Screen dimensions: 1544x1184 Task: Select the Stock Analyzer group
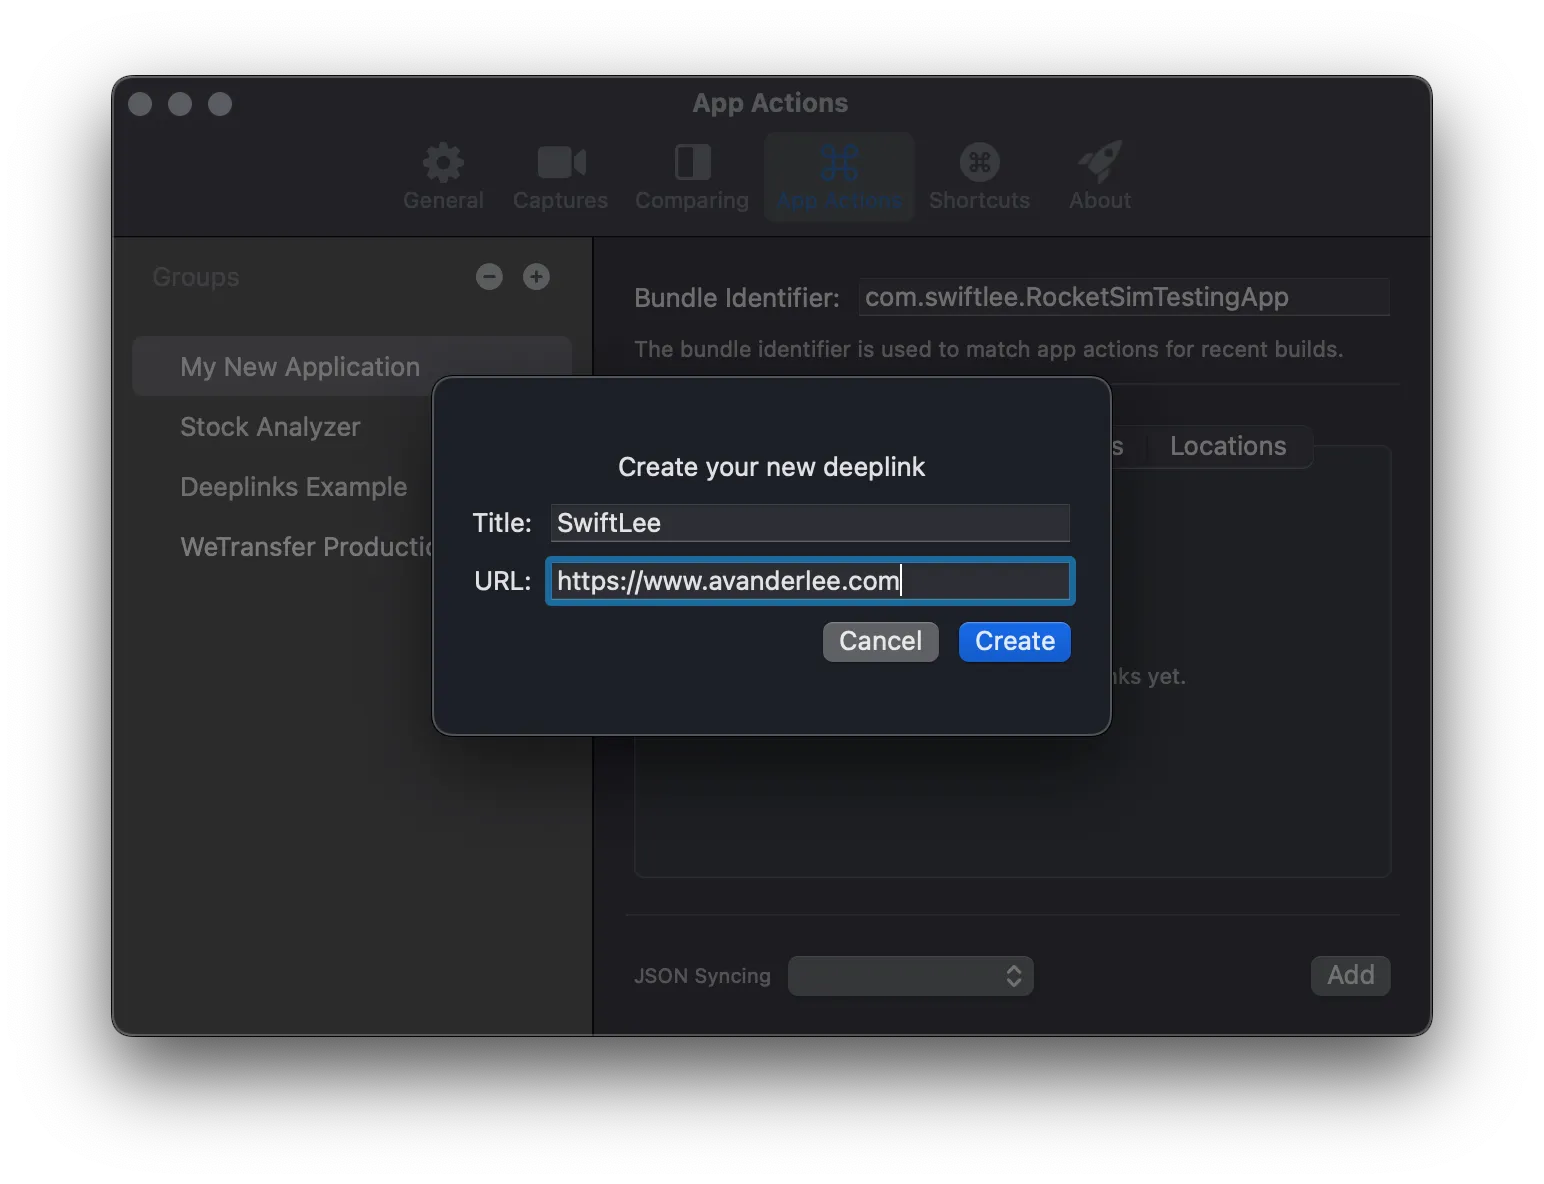coord(270,427)
